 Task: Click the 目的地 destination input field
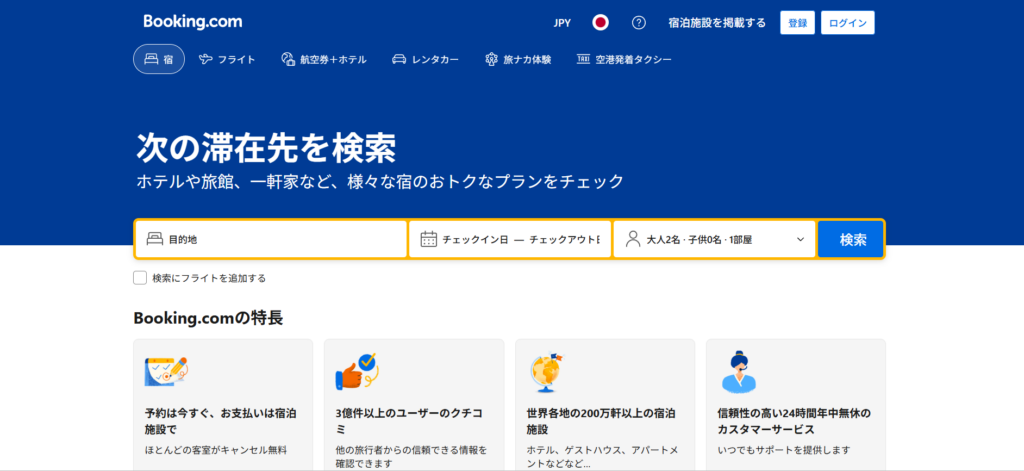pos(280,239)
